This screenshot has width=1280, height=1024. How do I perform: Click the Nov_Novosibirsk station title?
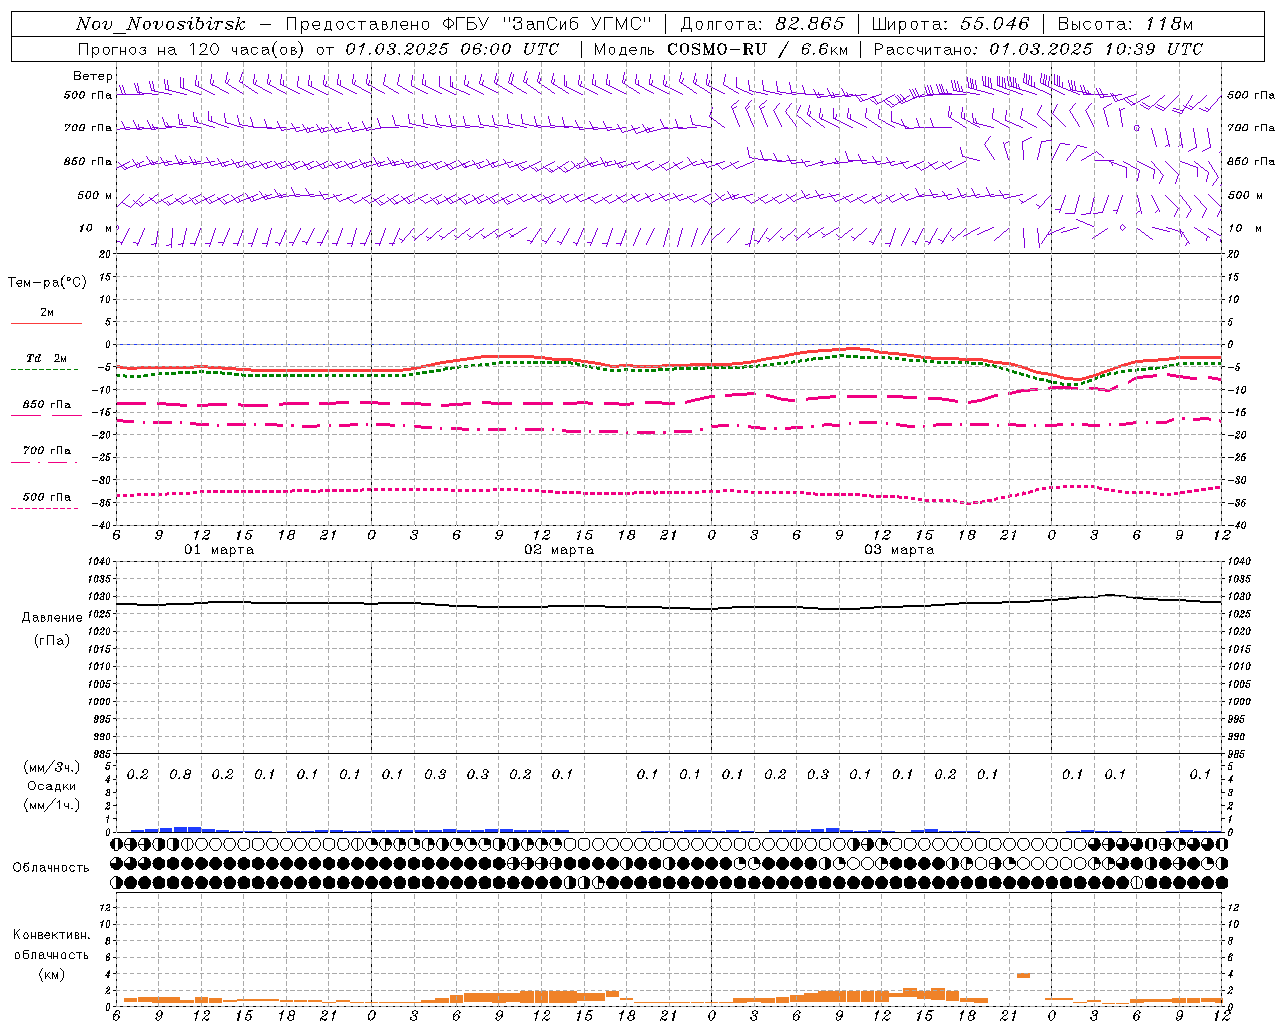click(161, 24)
